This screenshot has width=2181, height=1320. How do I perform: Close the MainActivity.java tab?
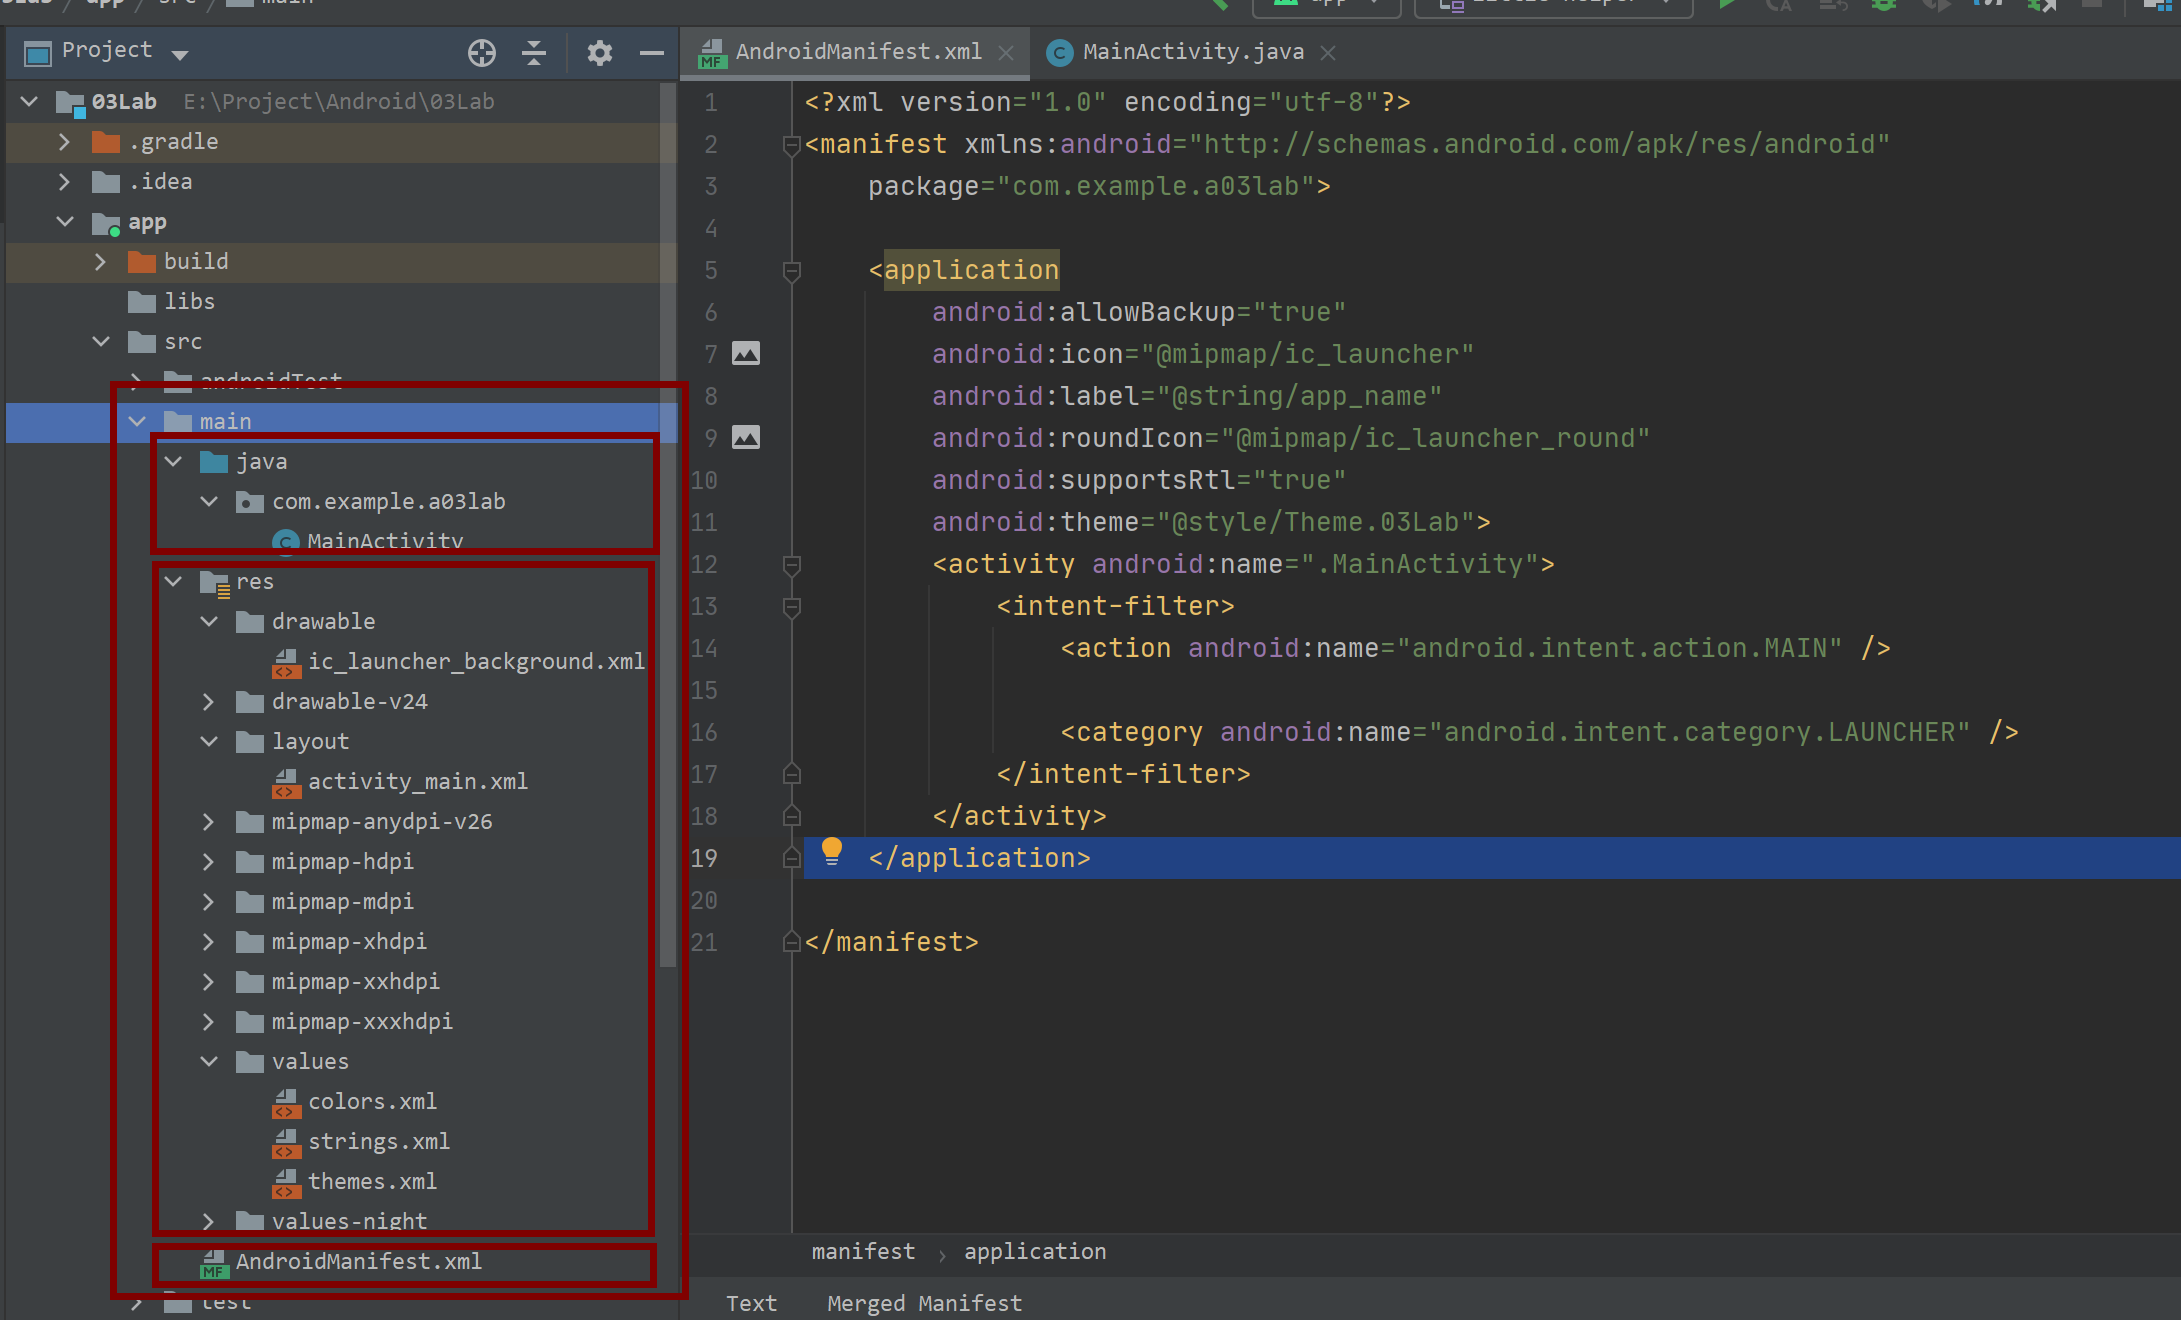tap(1328, 53)
